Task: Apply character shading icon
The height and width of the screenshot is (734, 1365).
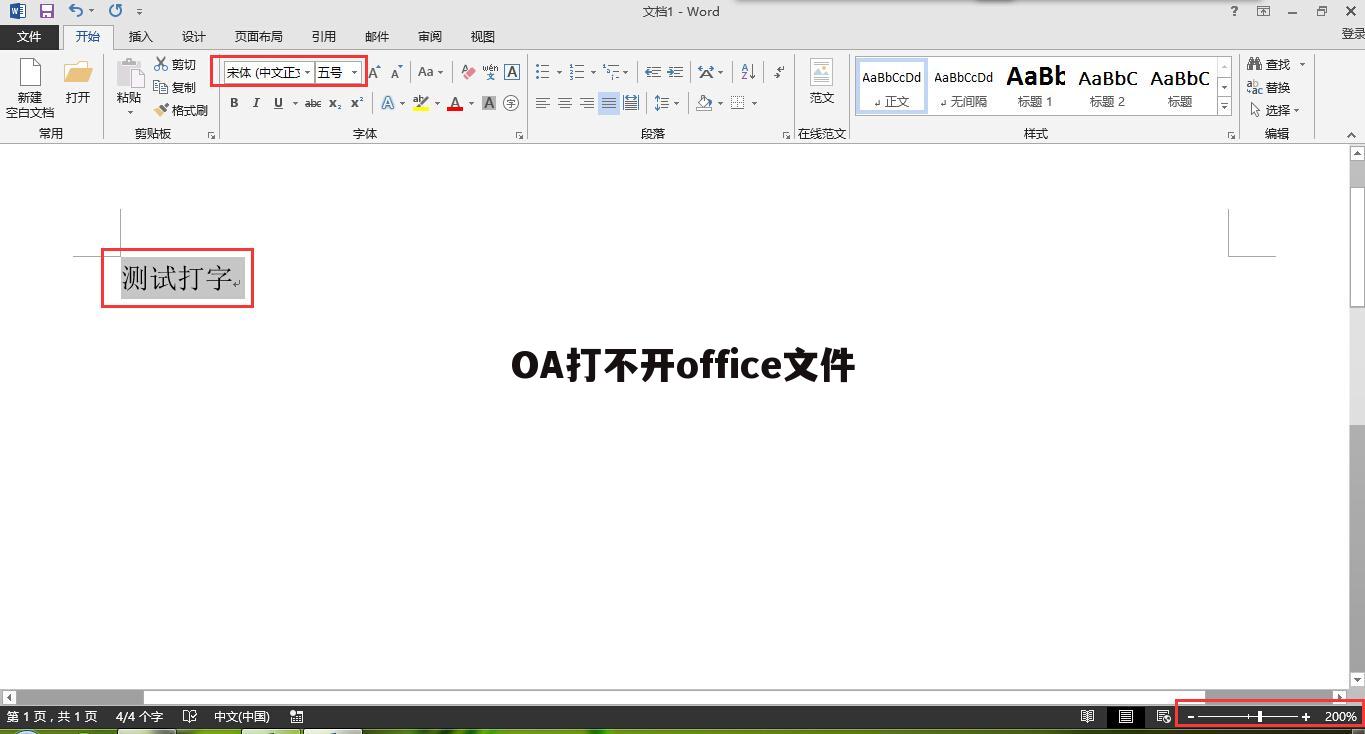Action: pos(489,103)
